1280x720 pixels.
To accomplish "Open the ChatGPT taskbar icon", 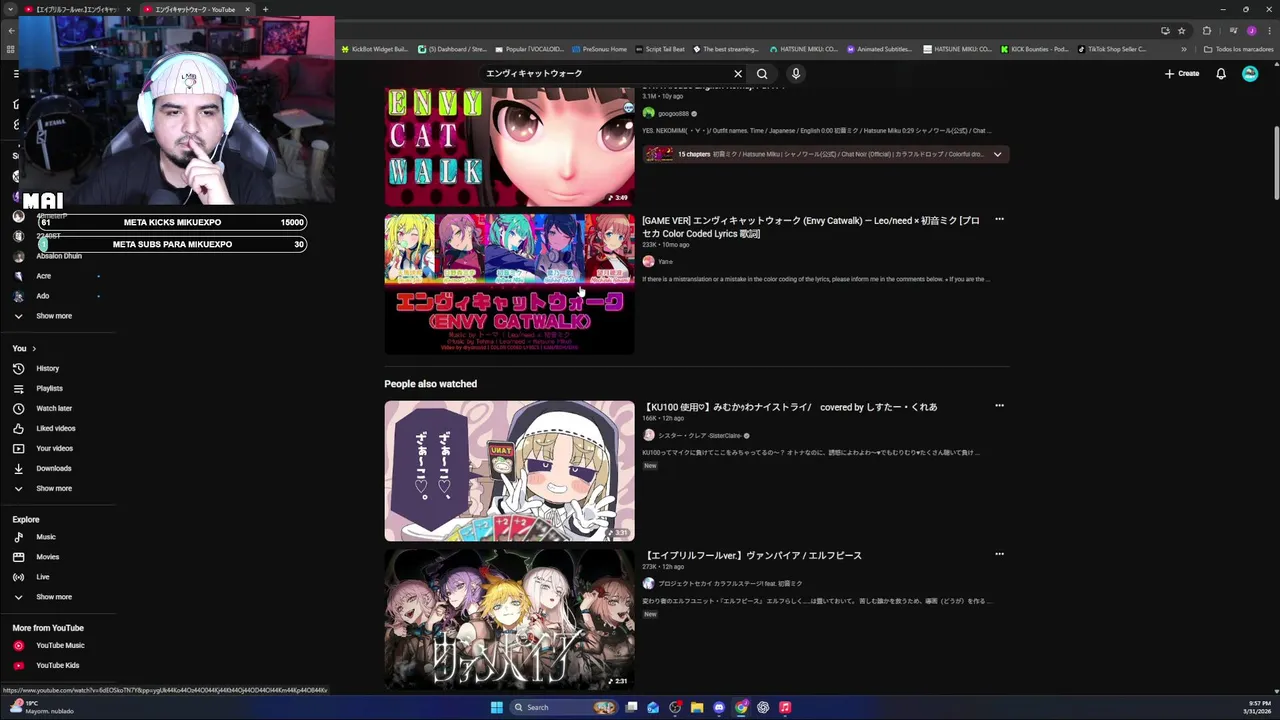I will pyautogui.click(x=763, y=707).
